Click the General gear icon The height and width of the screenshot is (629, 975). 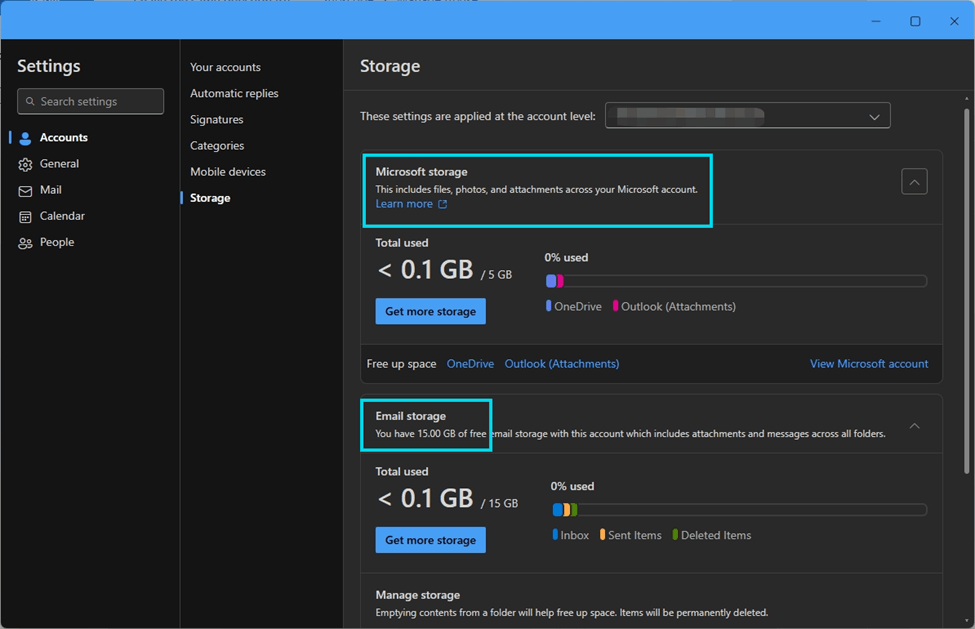click(x=25, y=164)
